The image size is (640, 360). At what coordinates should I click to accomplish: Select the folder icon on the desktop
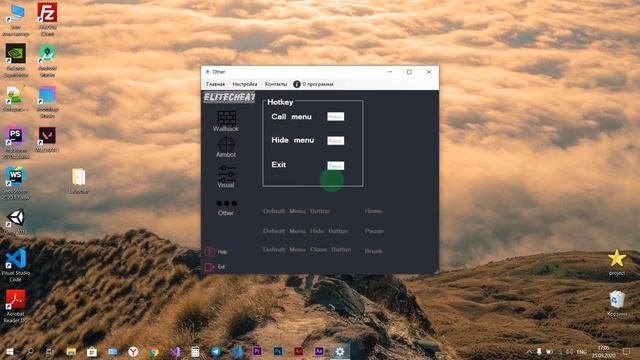(79, 181)
